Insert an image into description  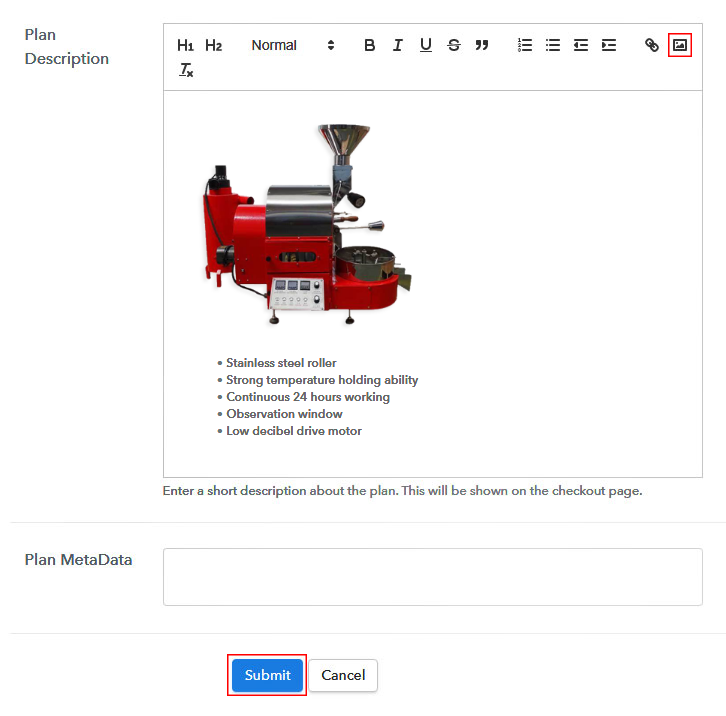click(680, 45)
